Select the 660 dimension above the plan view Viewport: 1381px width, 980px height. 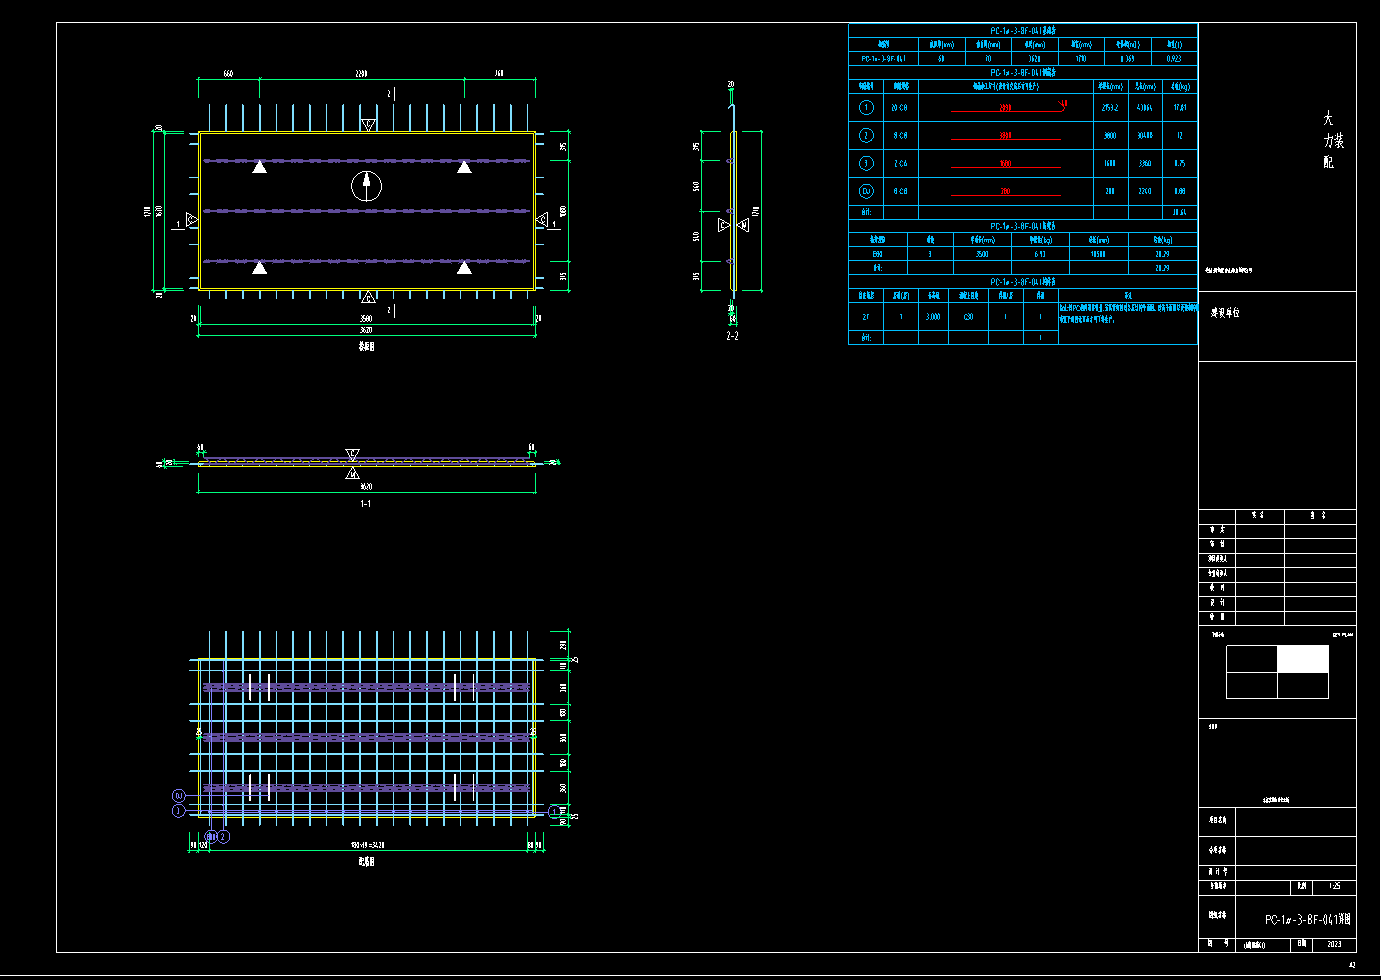pos(228,74)
